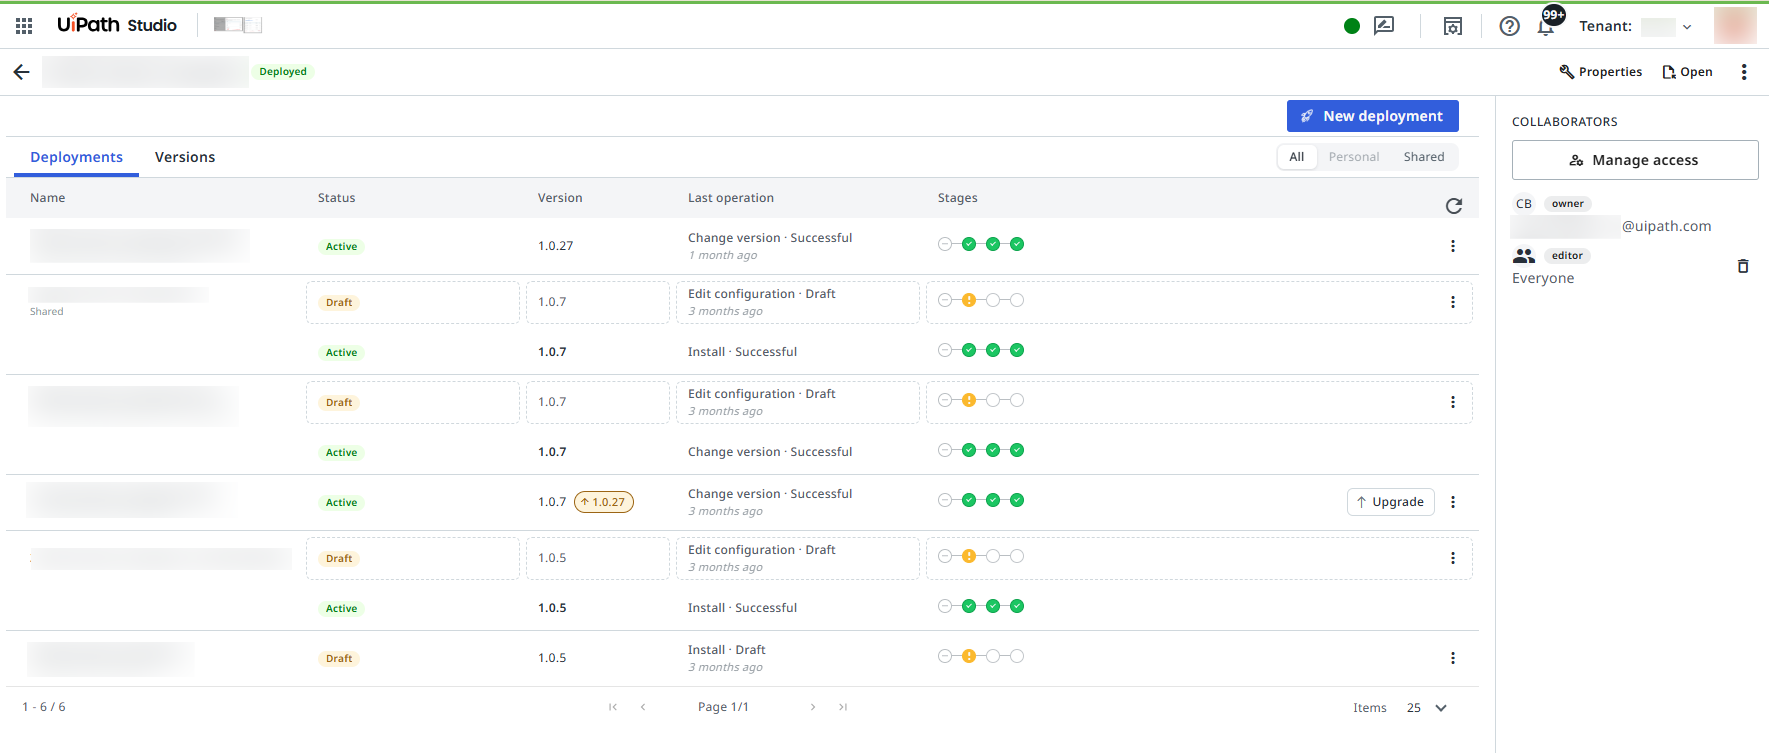Click the CB owner avatar
The width and height of the screenshot is (1769, 753).
click(x=1524, y=204)
